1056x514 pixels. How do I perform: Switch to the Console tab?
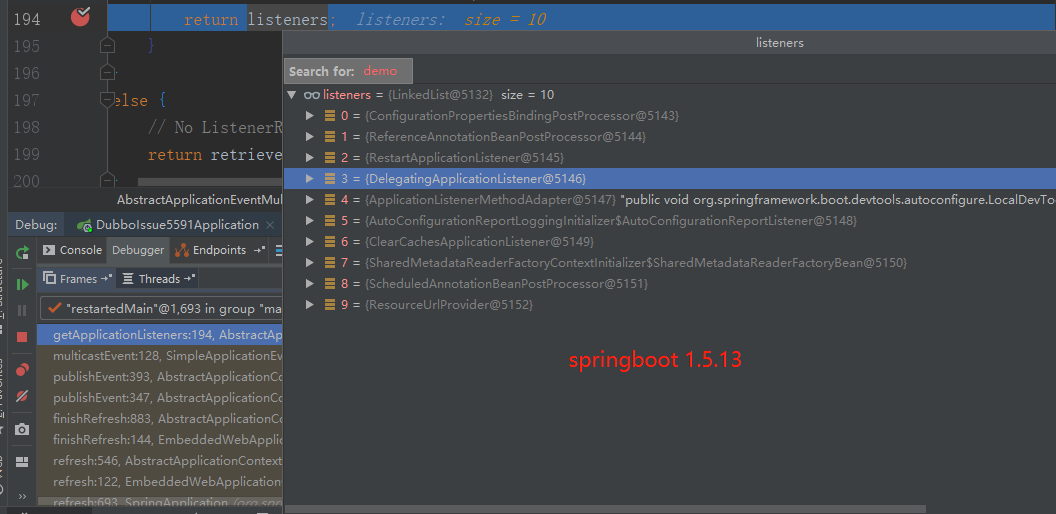coord(73,250)
